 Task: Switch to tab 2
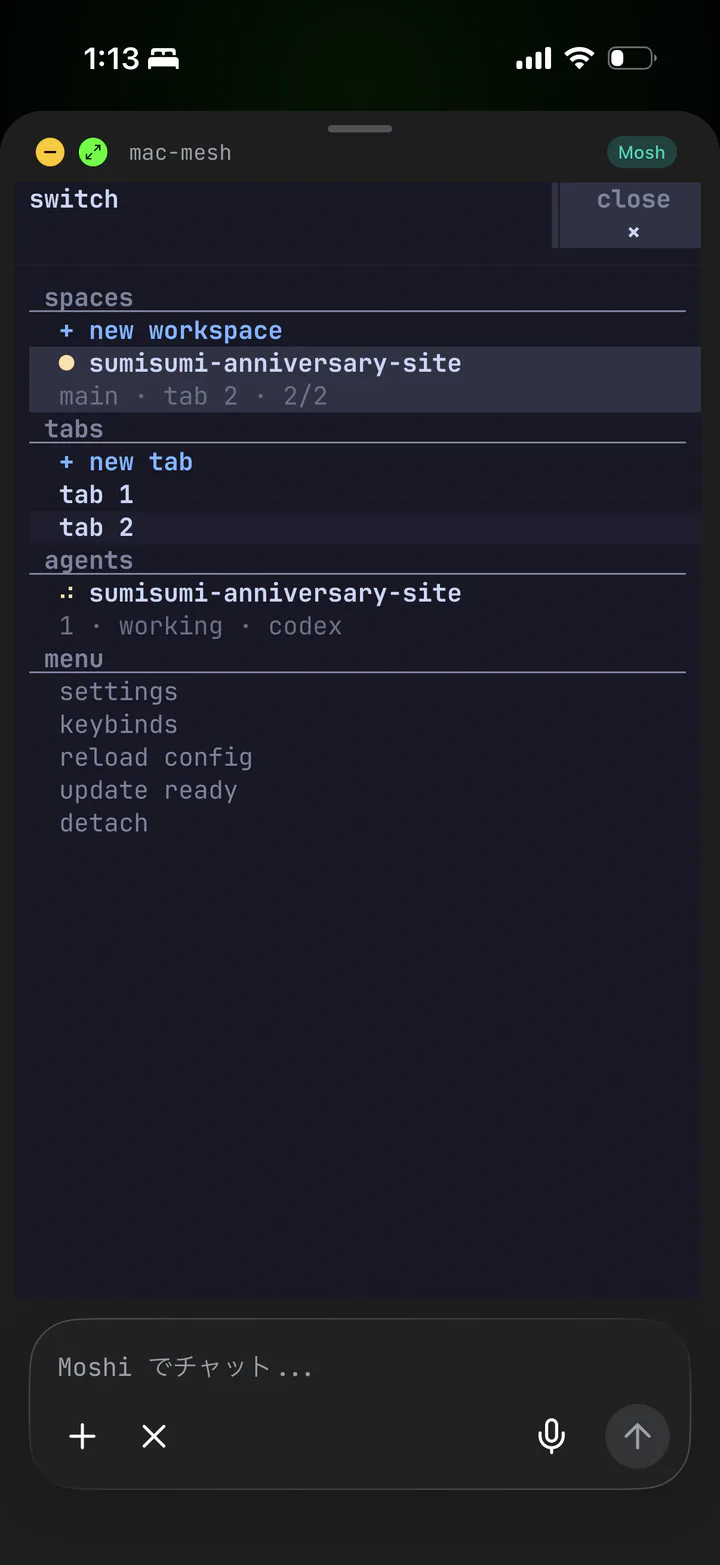[x=365, y=527]
